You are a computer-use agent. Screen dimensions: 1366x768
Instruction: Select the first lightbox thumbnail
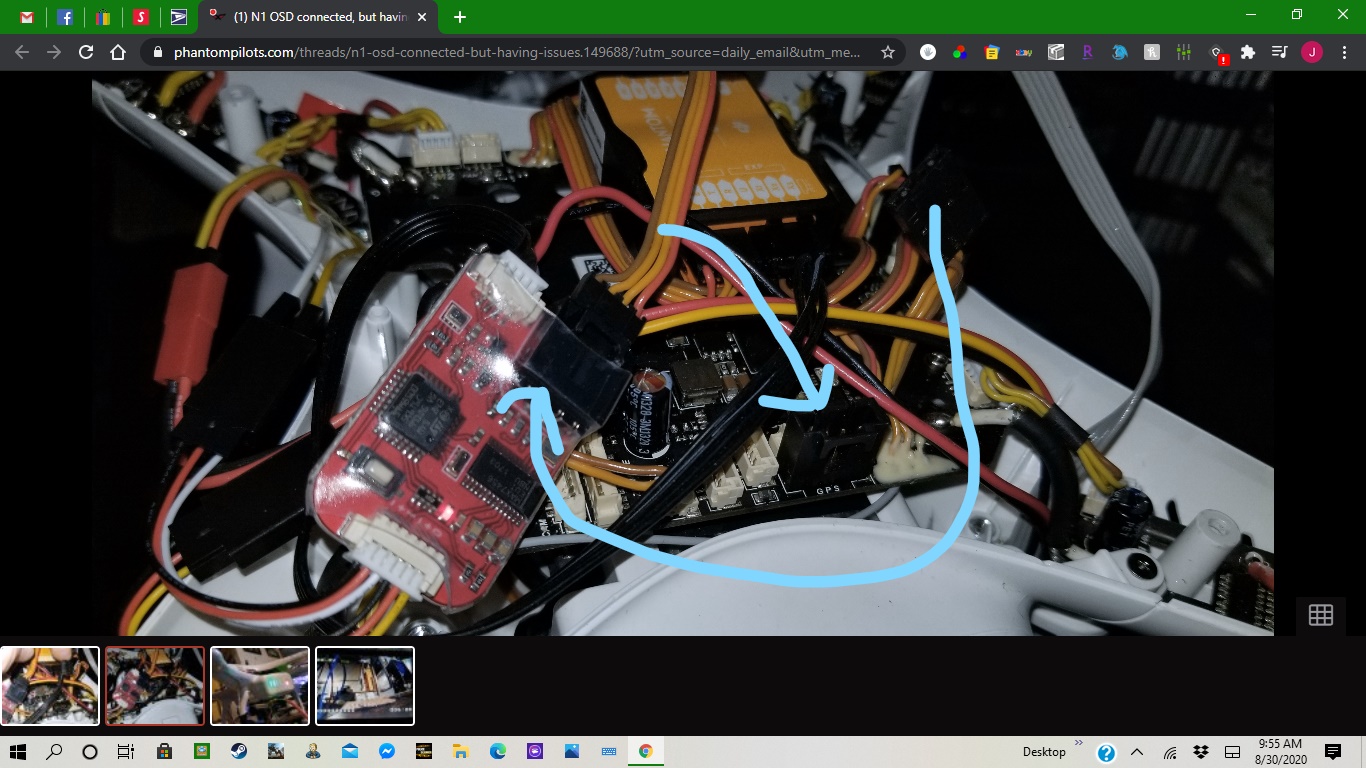tap(50, 686)
